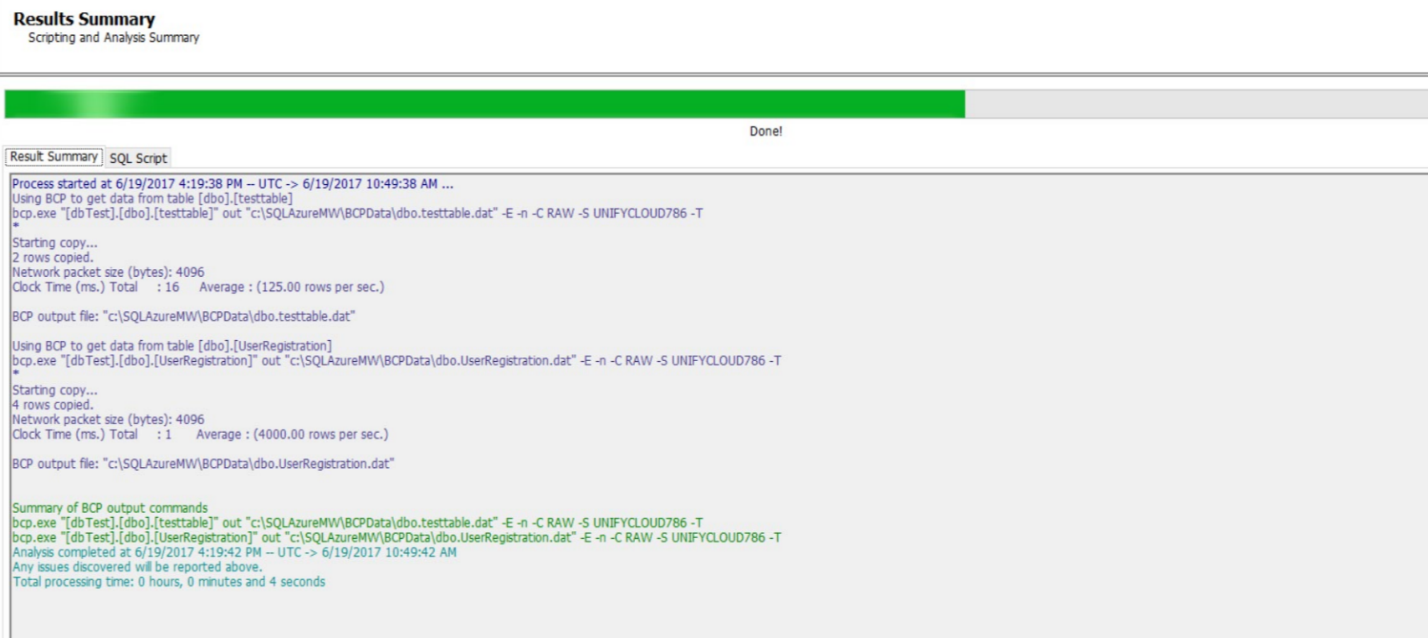Click the 'Analysis completed at 6/19/2017 4:19:42 PM' line

(x=234, y=552)
